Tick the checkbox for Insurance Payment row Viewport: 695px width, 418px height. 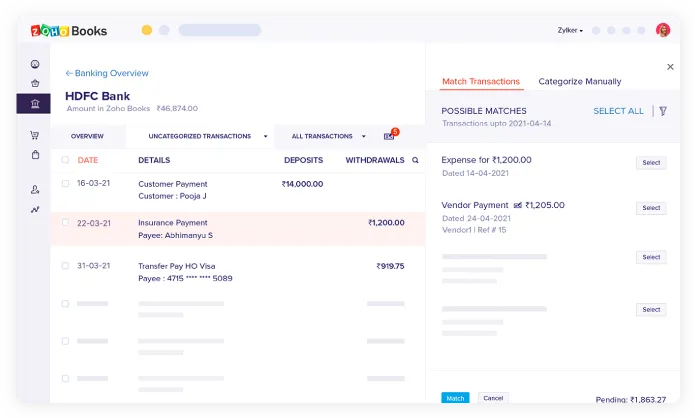(66, 223)
